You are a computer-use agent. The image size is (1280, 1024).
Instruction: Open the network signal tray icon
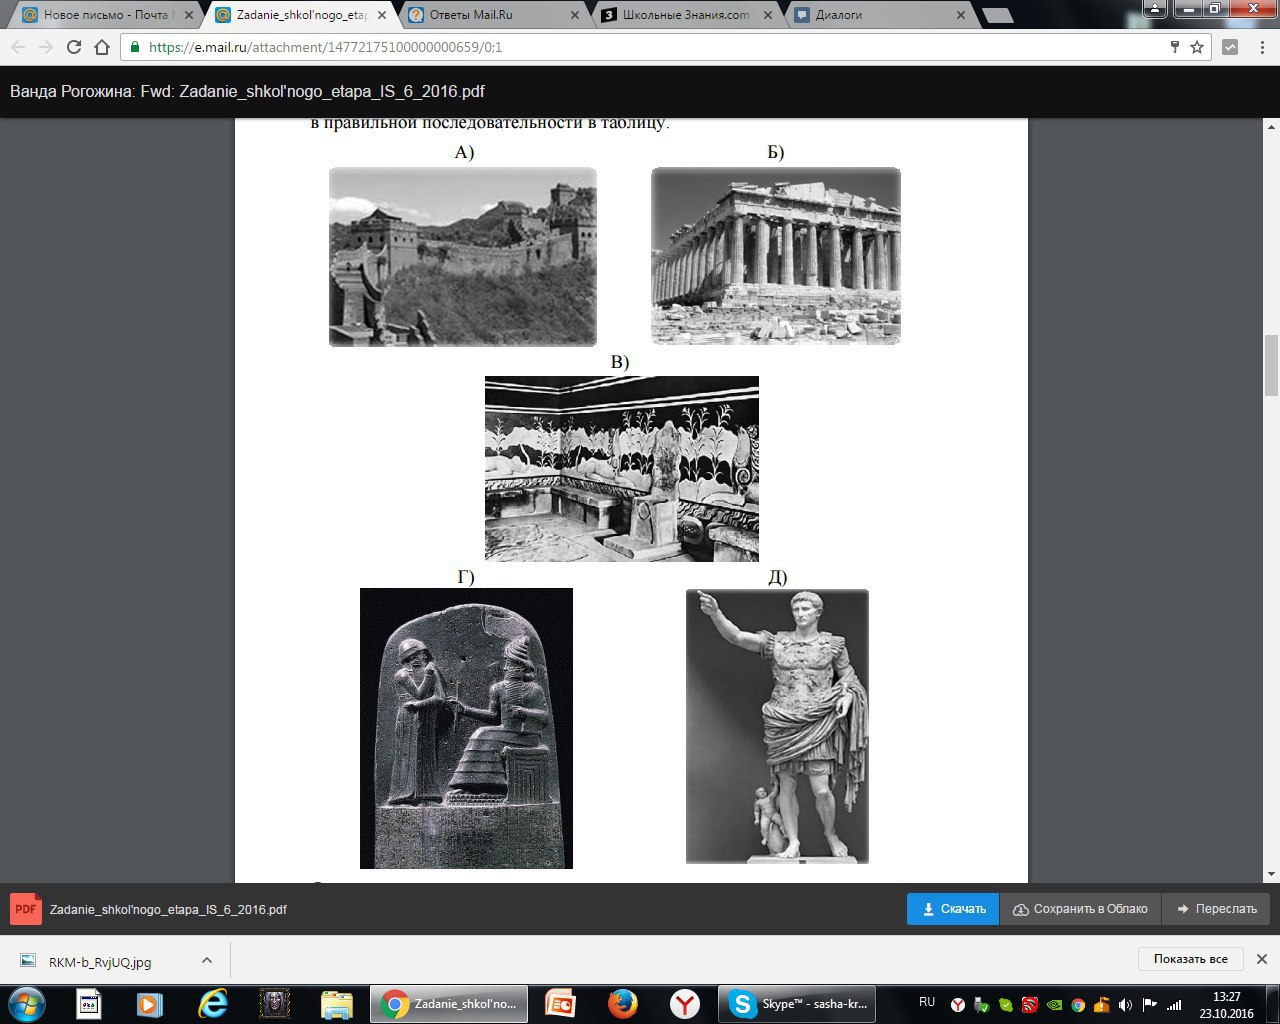[1174, 1005]
